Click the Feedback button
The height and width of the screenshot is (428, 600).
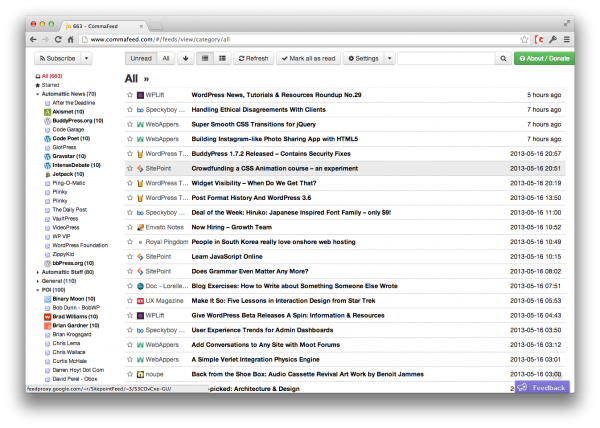tap(542, 387)
